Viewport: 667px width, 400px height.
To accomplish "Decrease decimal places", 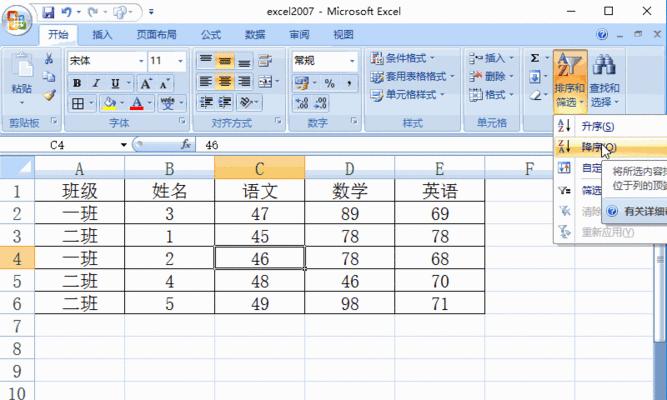I will (x=320, y=103).
